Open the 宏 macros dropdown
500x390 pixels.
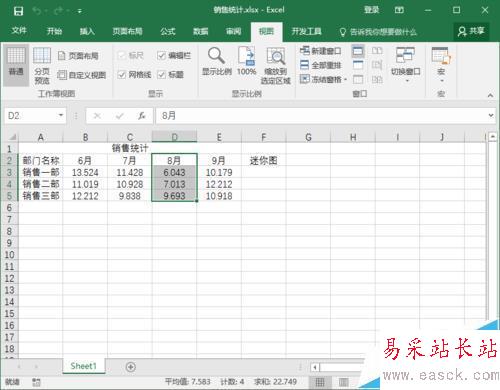441,65
